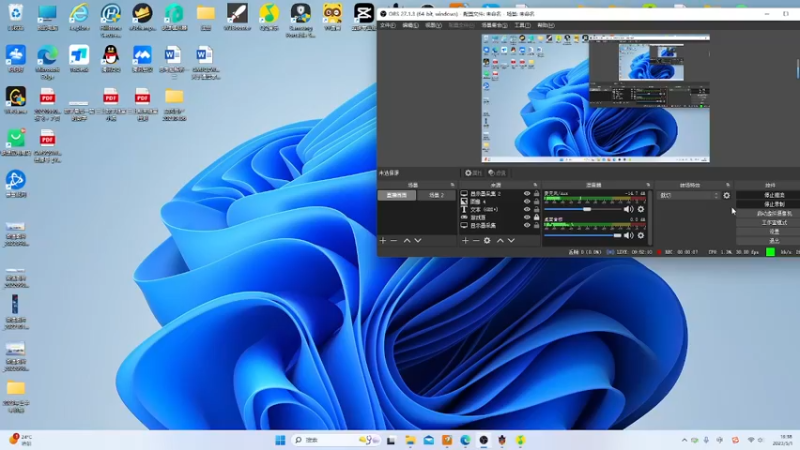The width and height of the screenshot is (800, 450).
Task: Open the CapCut icon on the desktop
Action: coord(364,16)
